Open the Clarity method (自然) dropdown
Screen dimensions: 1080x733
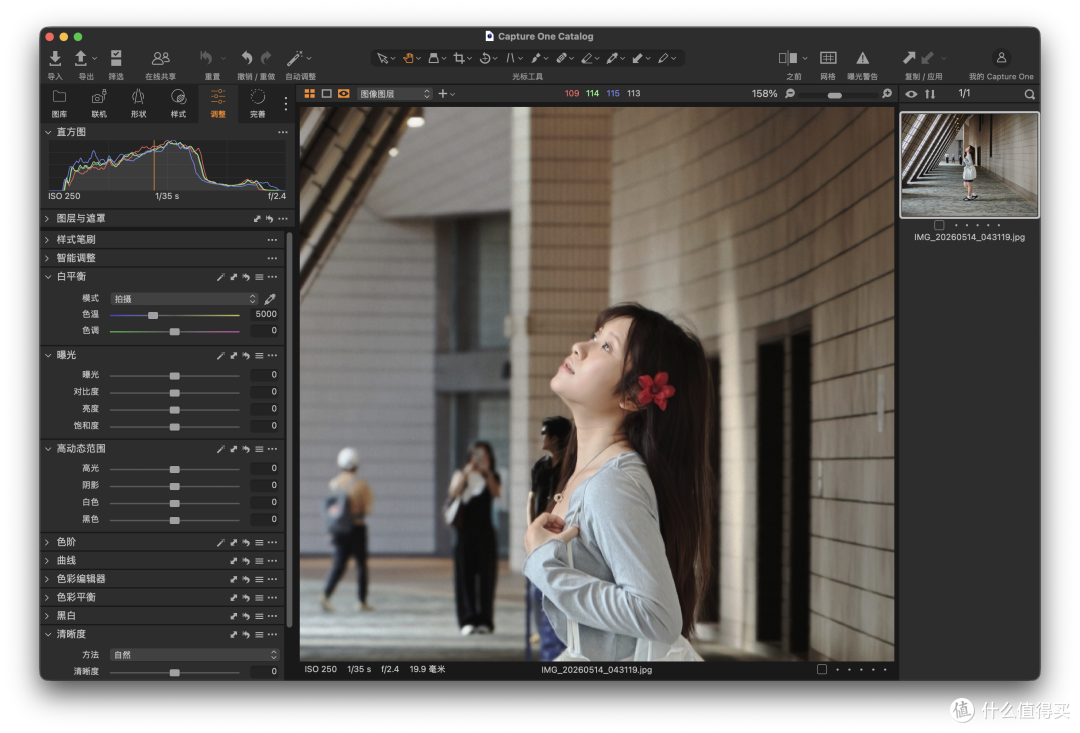tap(195, 654)
